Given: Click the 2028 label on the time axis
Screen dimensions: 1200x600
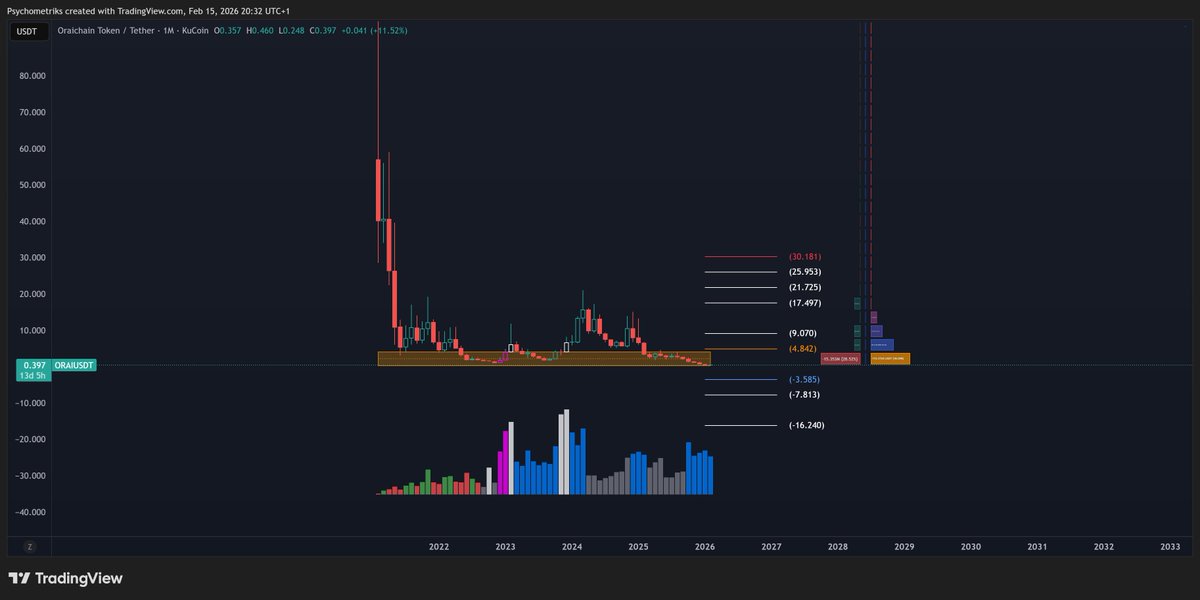Looking at the screenshot, I should click(838, 547).
